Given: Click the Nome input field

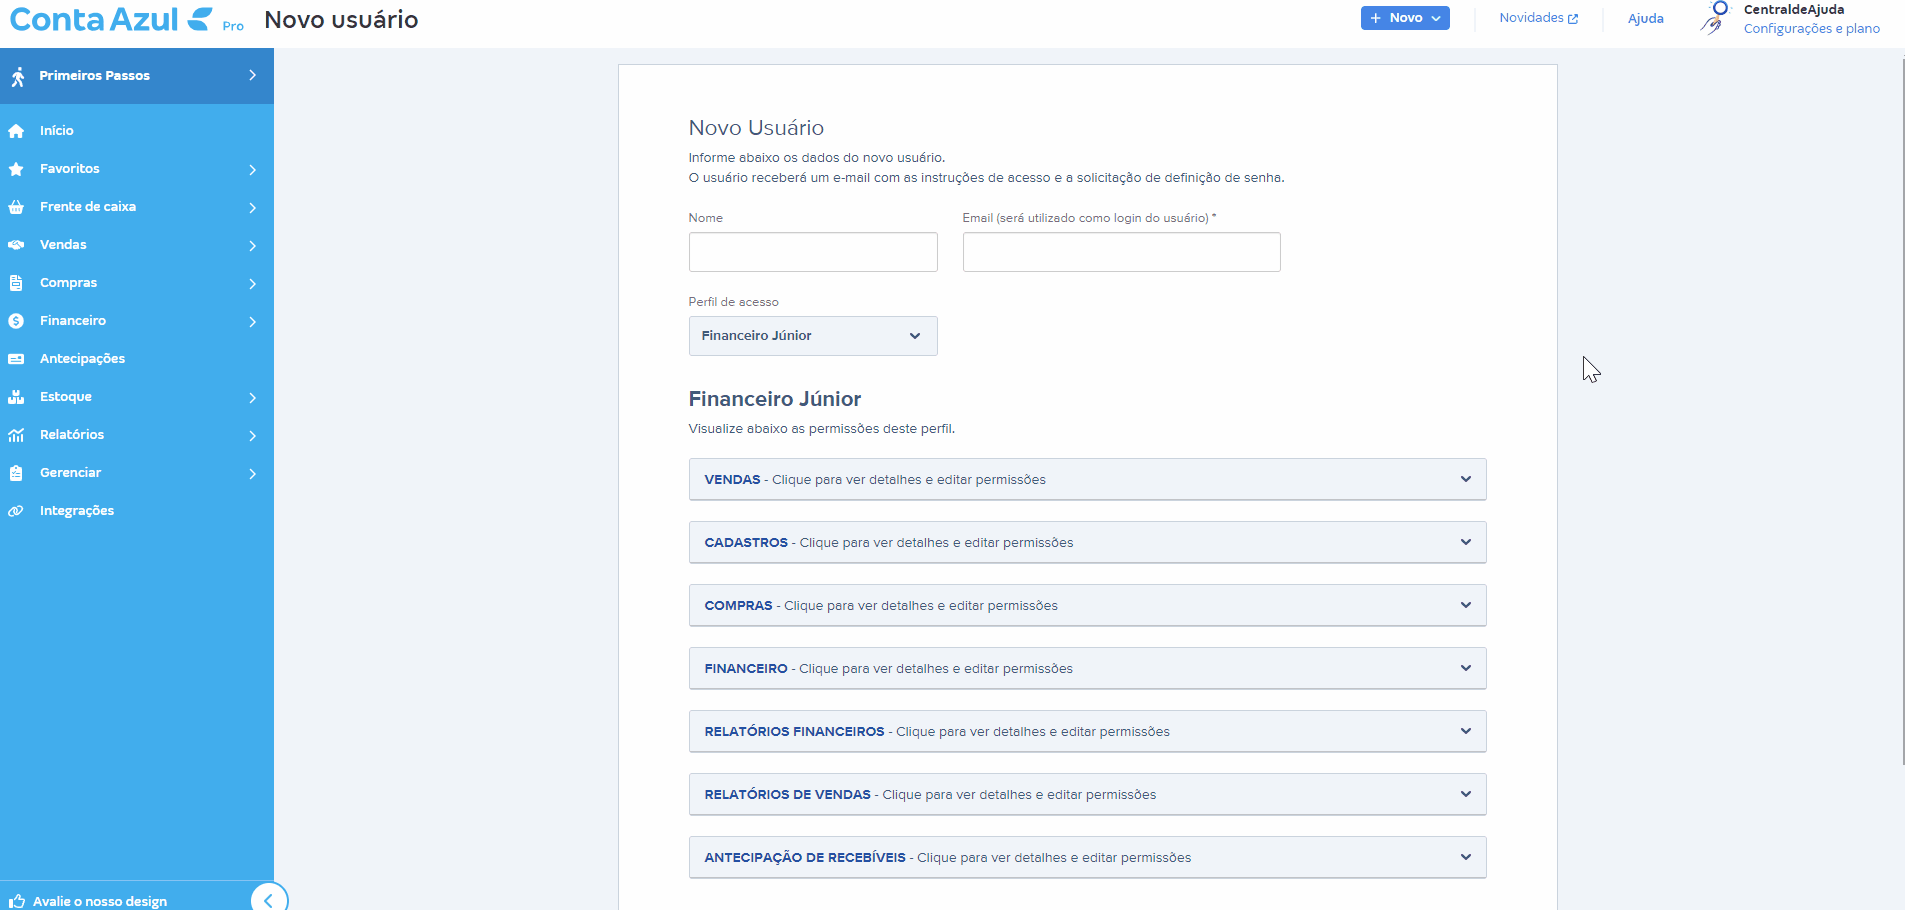Looking at the screenshot, I should [x=813, y=252].
